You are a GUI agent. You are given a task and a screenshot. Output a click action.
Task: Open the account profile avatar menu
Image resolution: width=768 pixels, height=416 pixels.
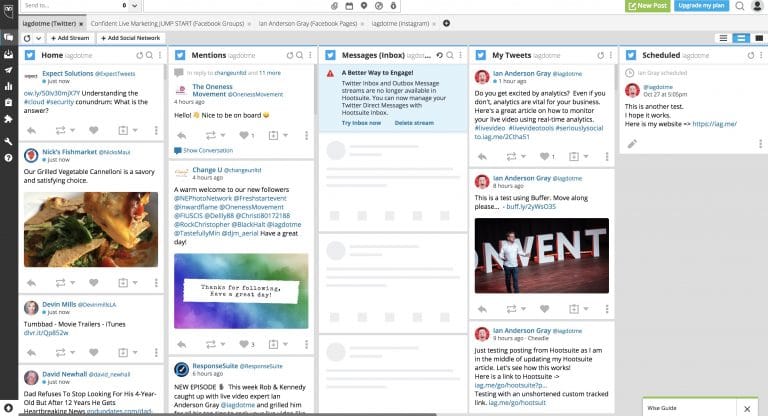pos(758,6)
